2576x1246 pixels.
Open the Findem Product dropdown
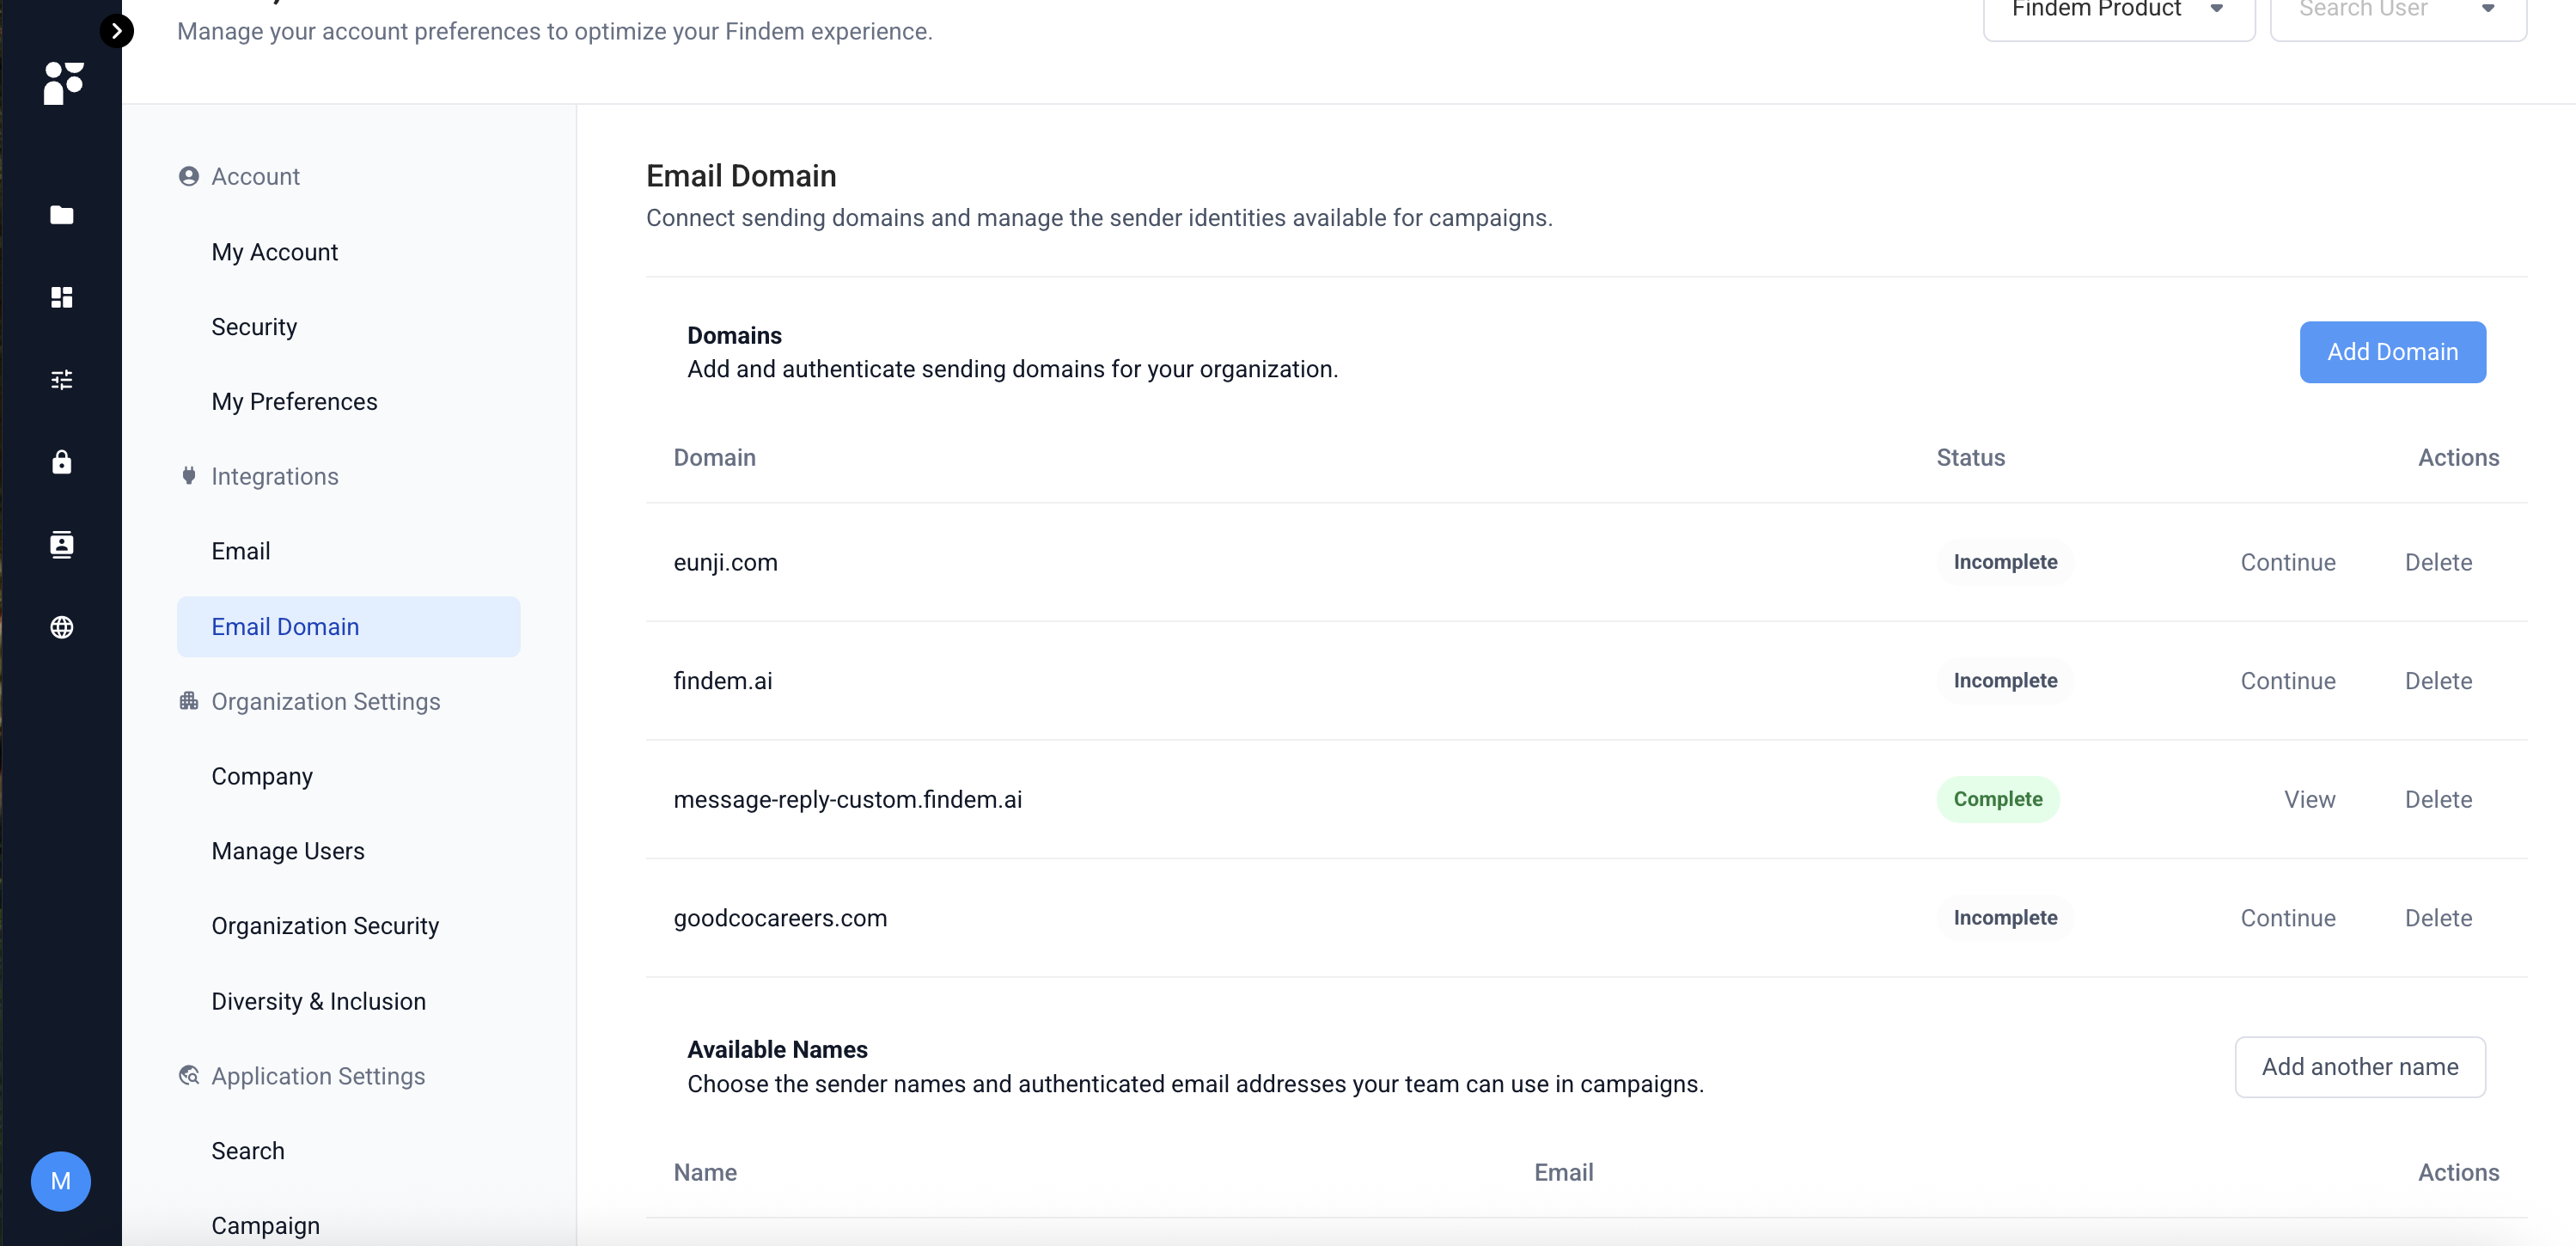(x=2119, y=12)
